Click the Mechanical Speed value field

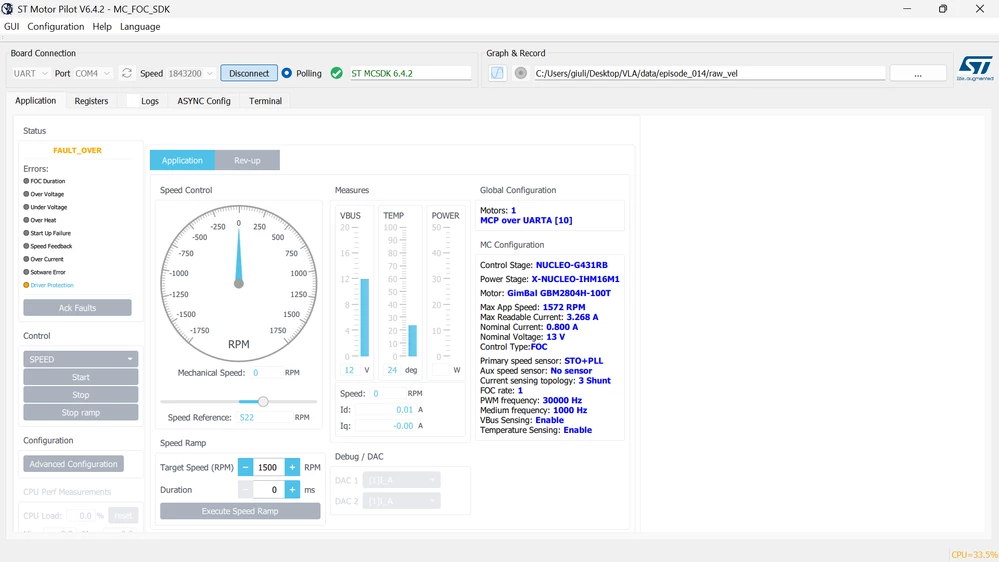point(266,373)
